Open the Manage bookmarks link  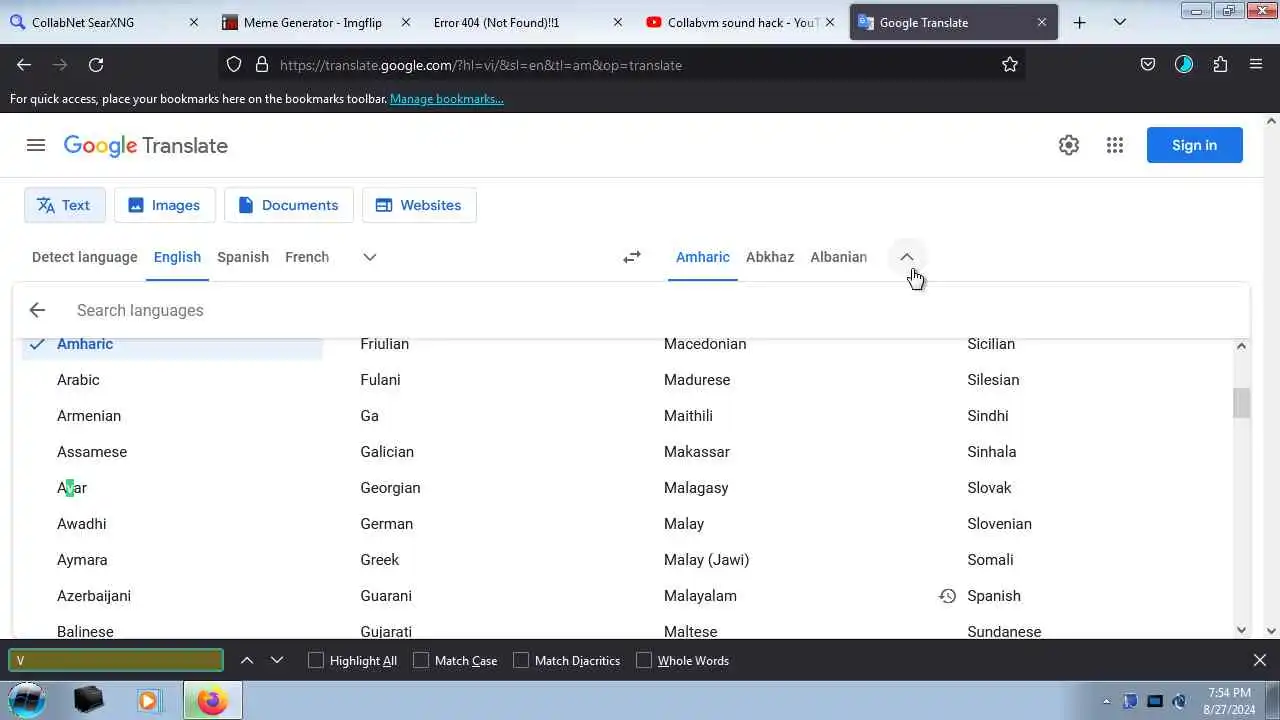pos(447,99)
